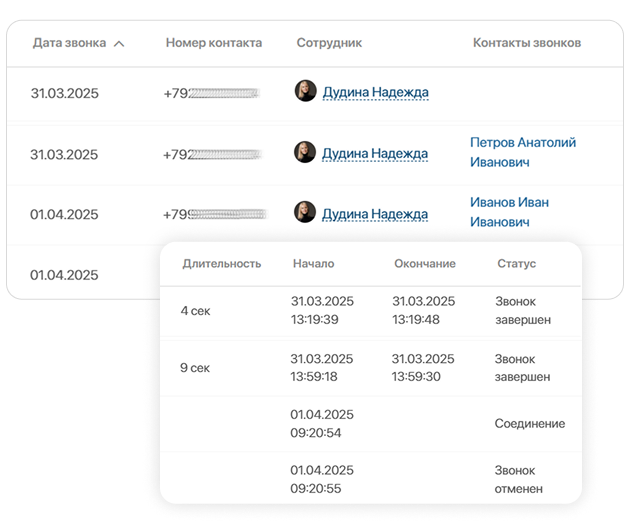Screen dimensions: 632x524
Task: Click Звонок завершен status in 9 сек row
Action: click(x=522, y=368)
